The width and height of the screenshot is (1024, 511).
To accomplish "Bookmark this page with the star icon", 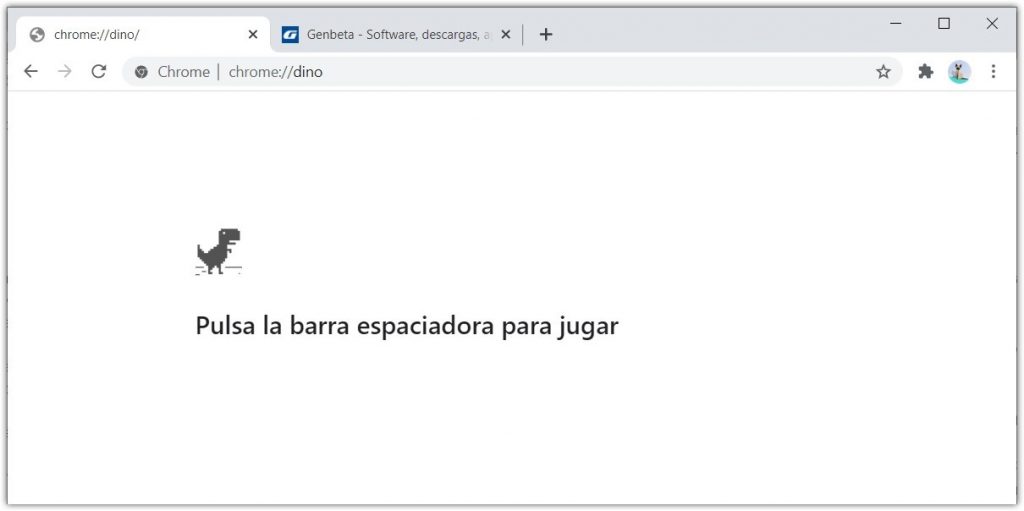I will pos(883,72).
